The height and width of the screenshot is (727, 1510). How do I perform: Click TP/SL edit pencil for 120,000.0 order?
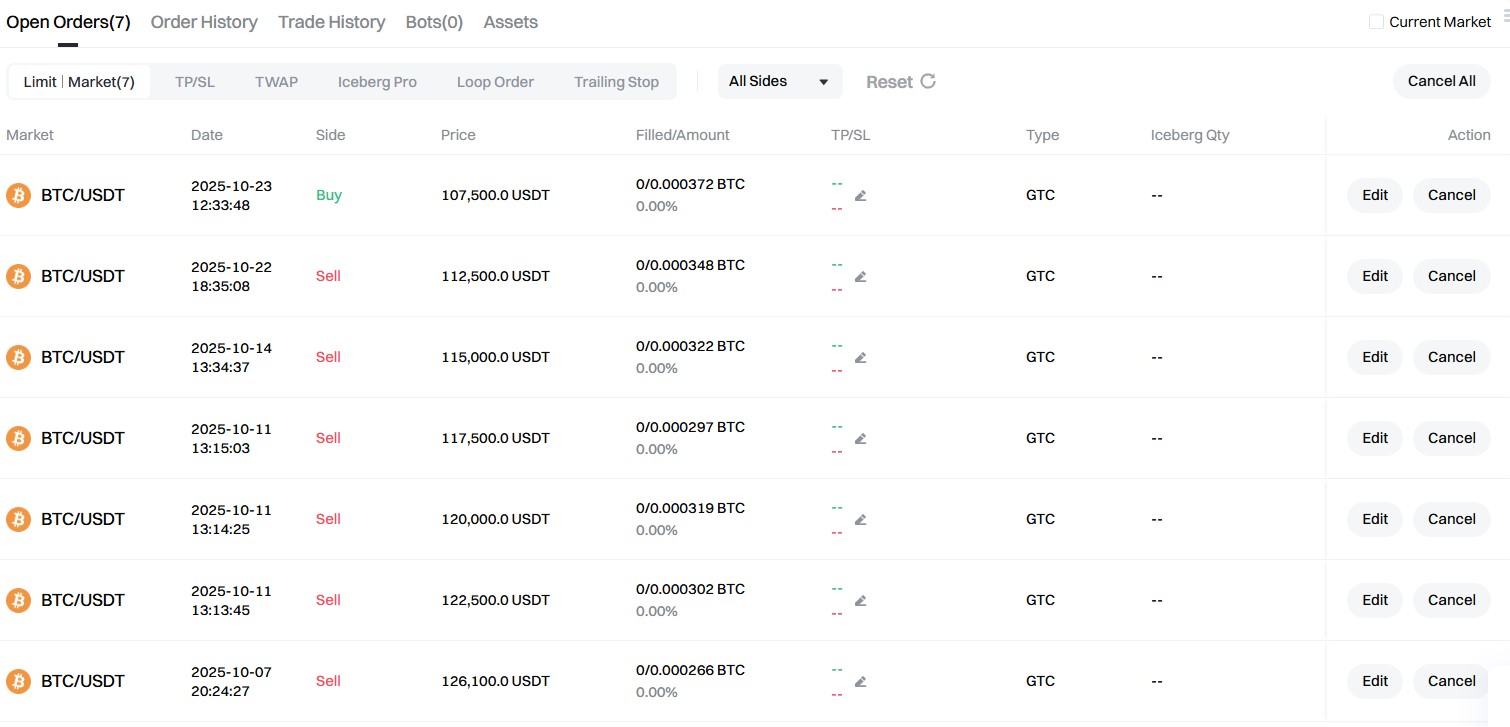point(860,520)
